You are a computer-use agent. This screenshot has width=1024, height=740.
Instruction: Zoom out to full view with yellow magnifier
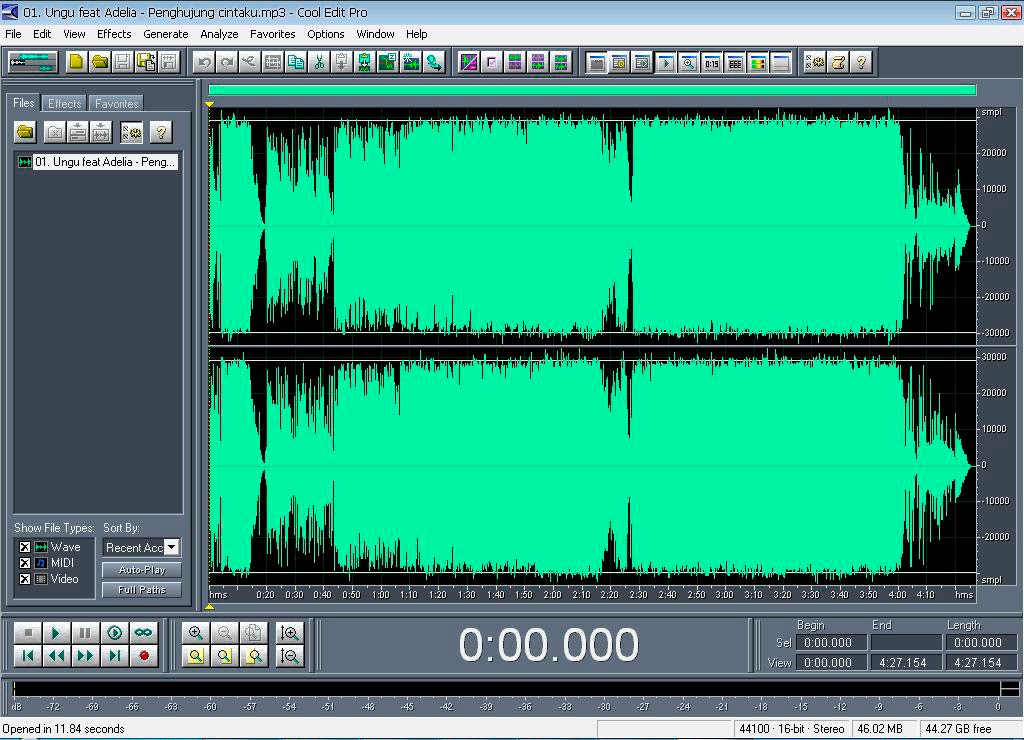(x=195, y=656)
